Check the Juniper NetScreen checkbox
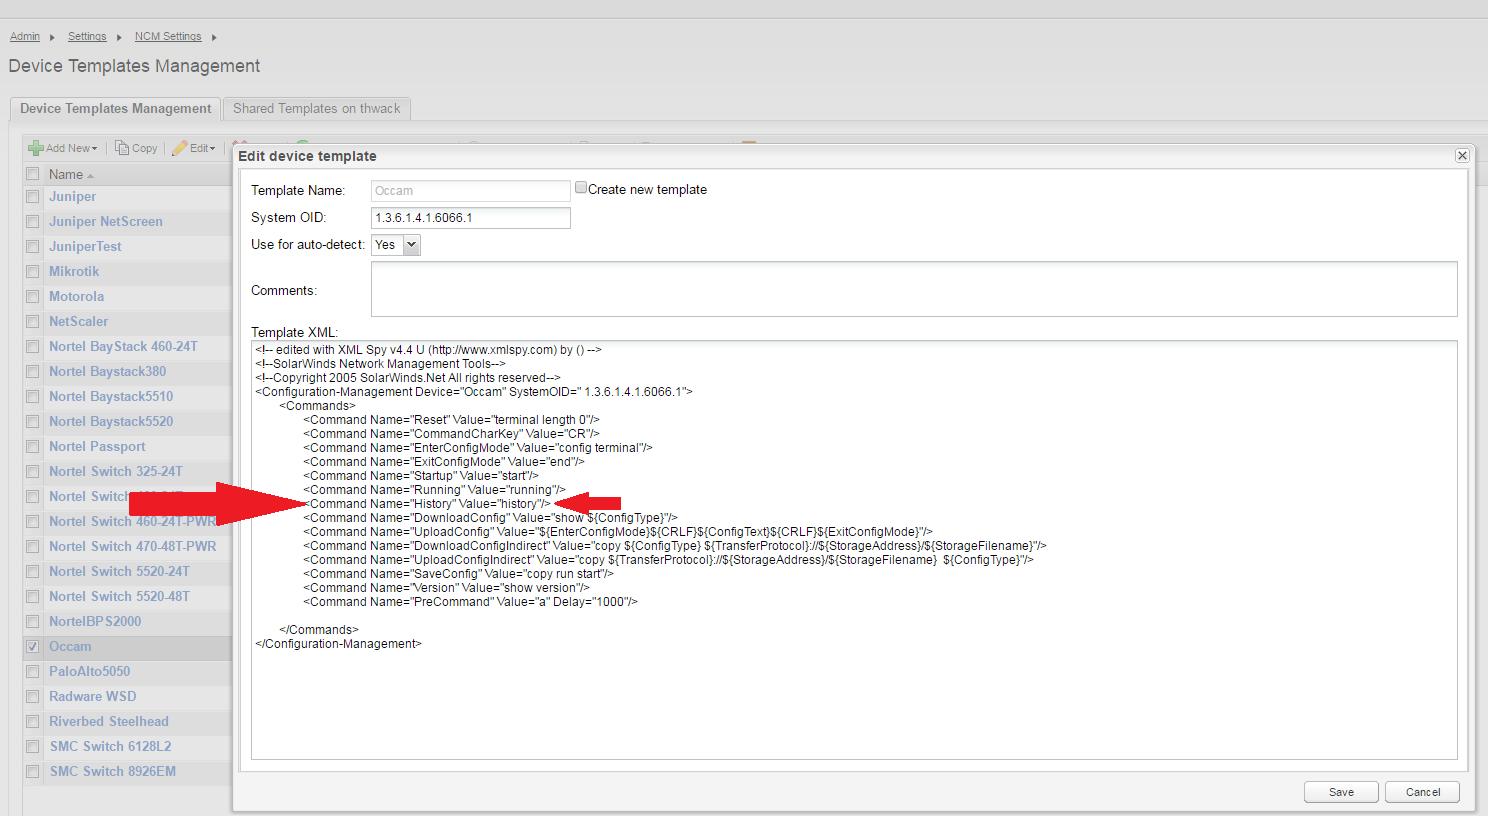 point(33,222)
